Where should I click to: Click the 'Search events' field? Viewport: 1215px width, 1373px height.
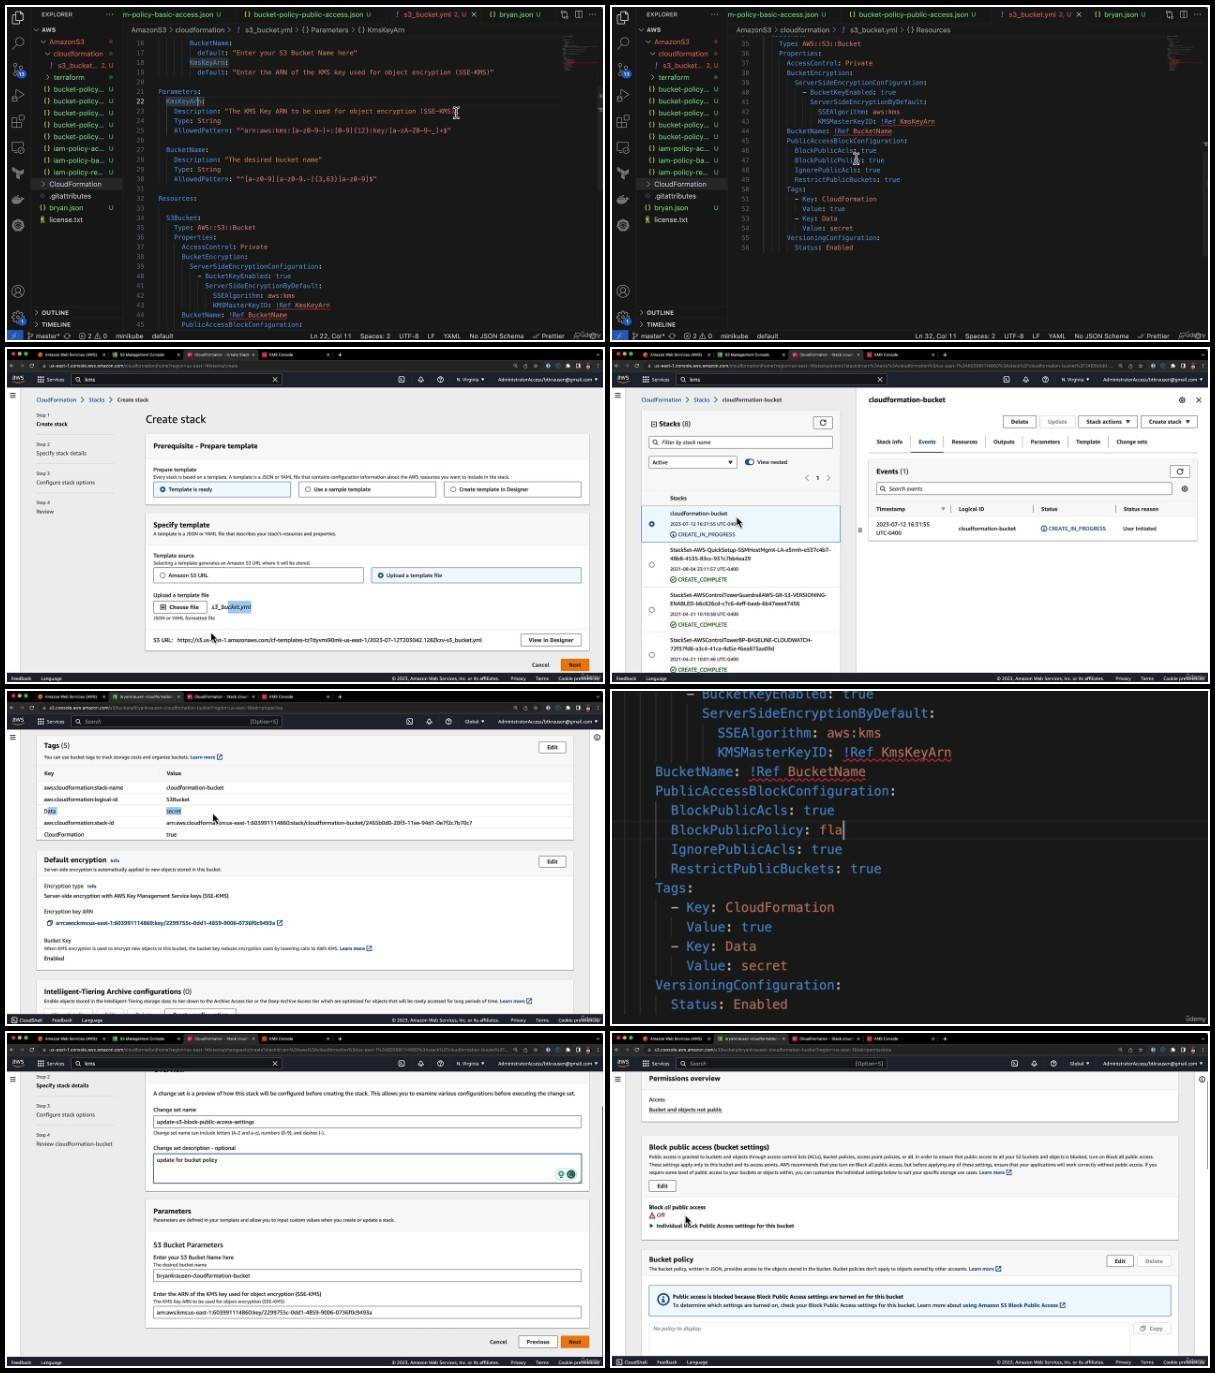coord(1024,489)
